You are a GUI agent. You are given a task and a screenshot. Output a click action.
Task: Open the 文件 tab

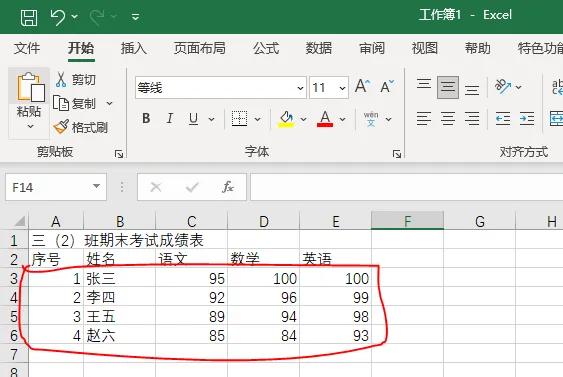pos(27,48)
